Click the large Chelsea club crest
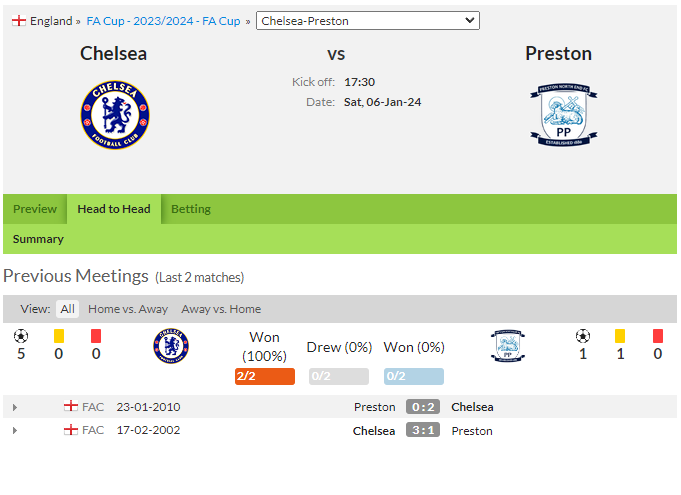681x495 pixels. (x=115, y=115)
